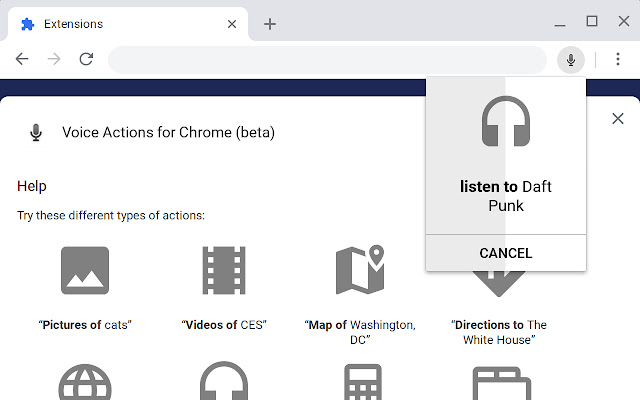The width and height of the screenshot is (640, 400).
Task: Close the Voice Actions help panel
Action: pos(618,119)
